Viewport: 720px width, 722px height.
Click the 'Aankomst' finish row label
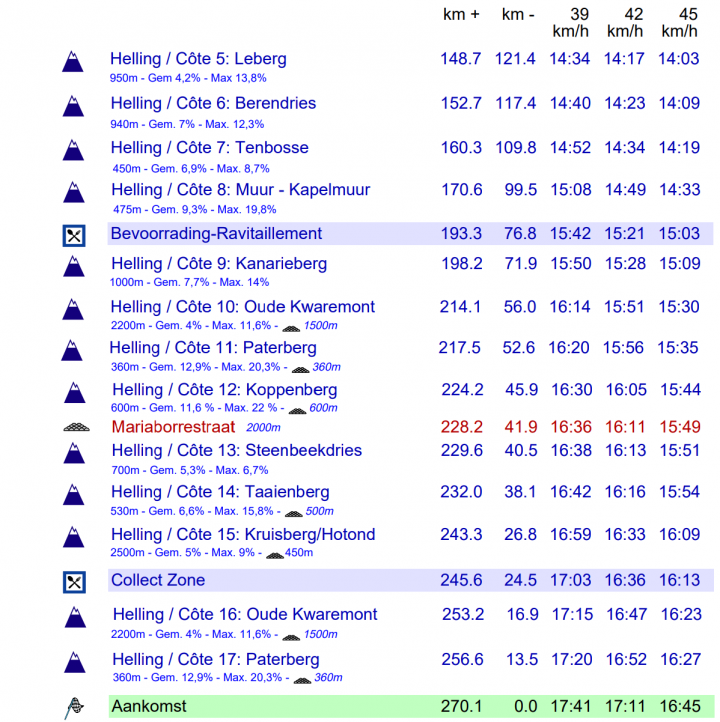(149, 706)
